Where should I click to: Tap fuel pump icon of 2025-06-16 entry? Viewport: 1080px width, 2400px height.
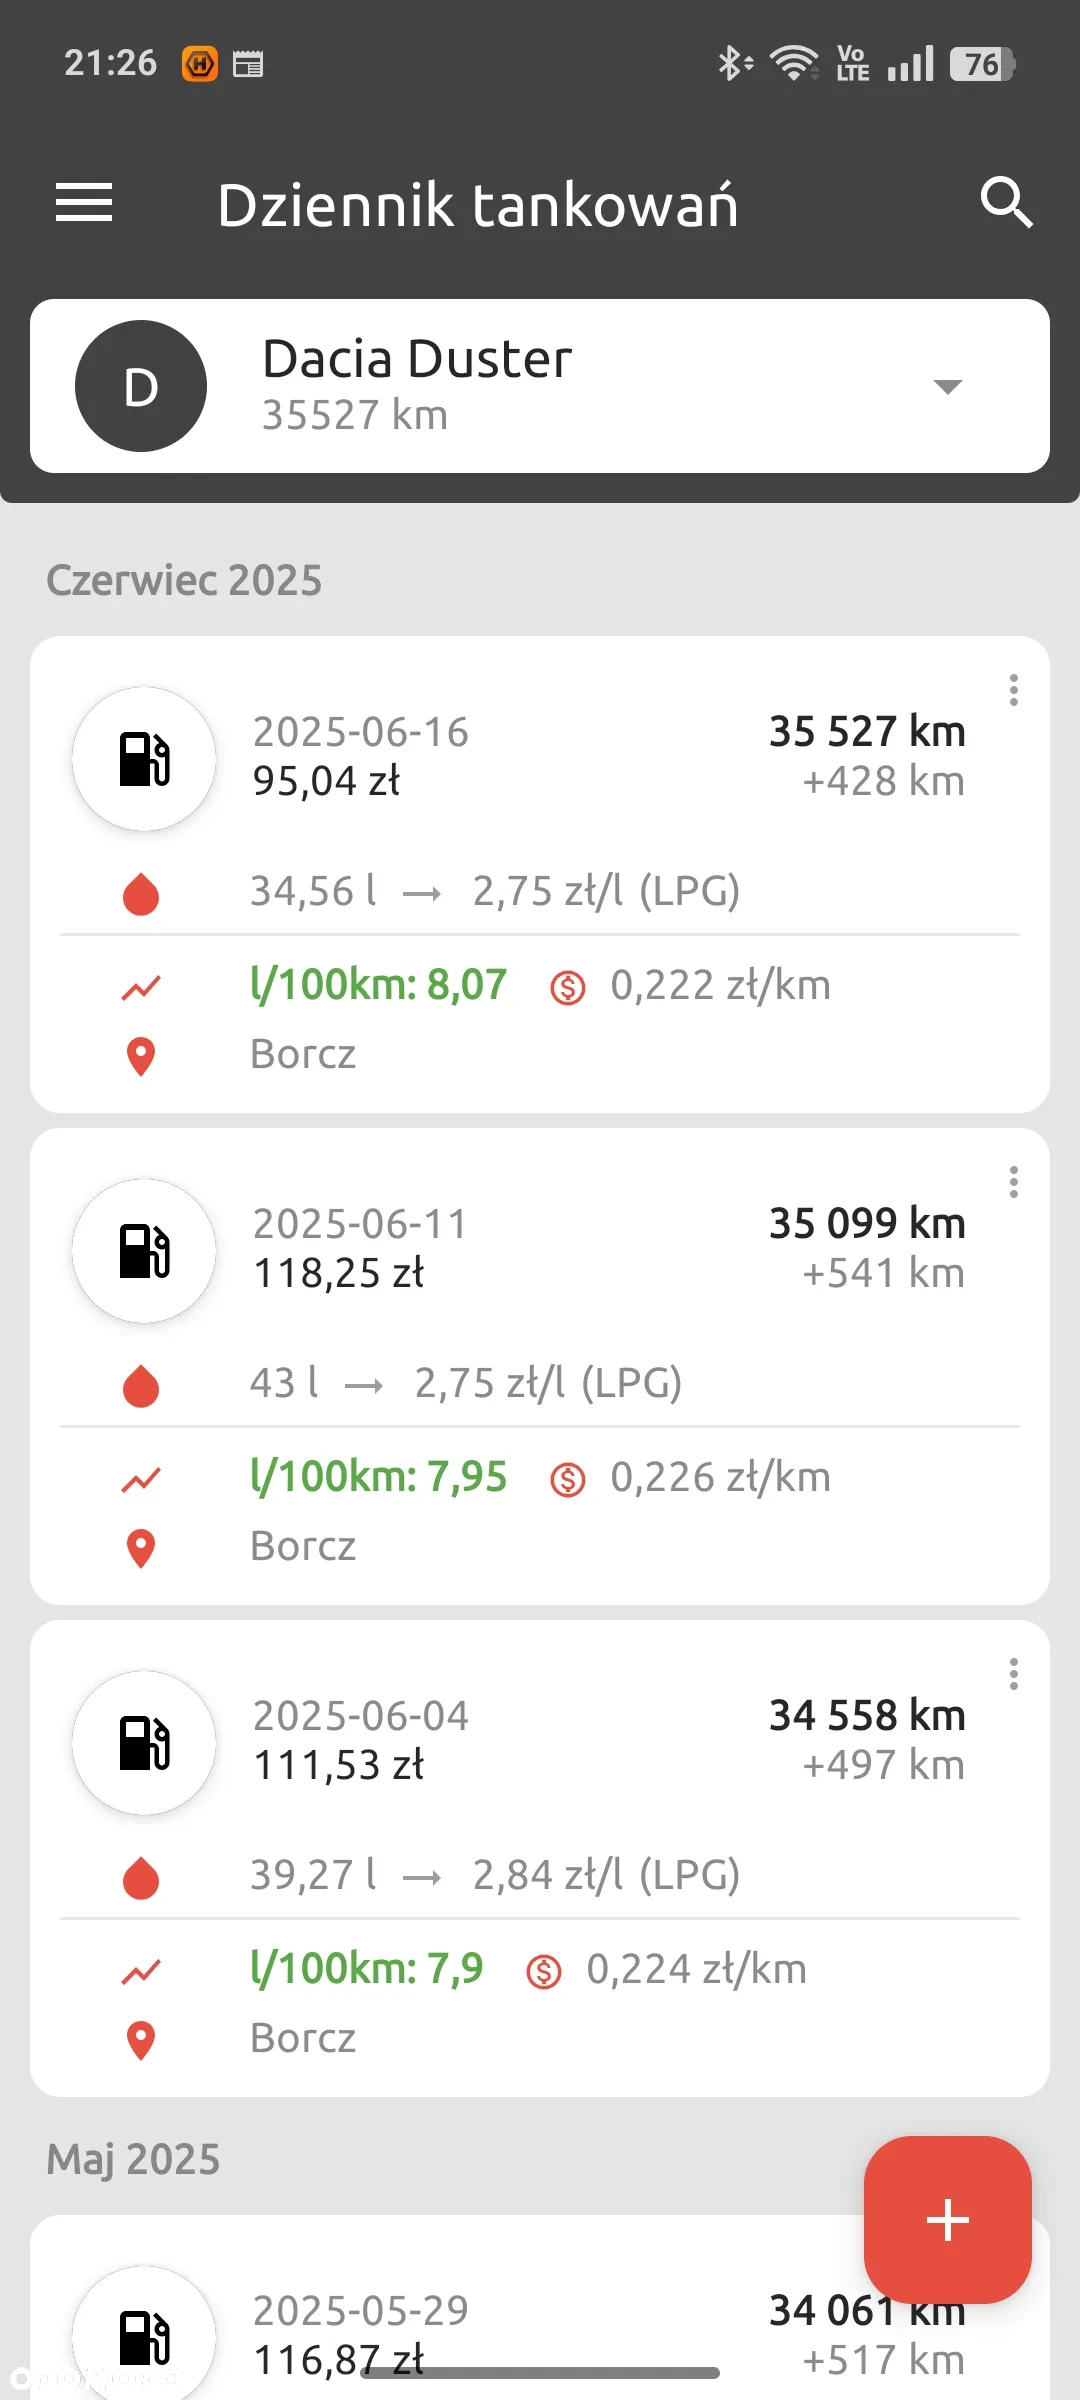point(144,759)
